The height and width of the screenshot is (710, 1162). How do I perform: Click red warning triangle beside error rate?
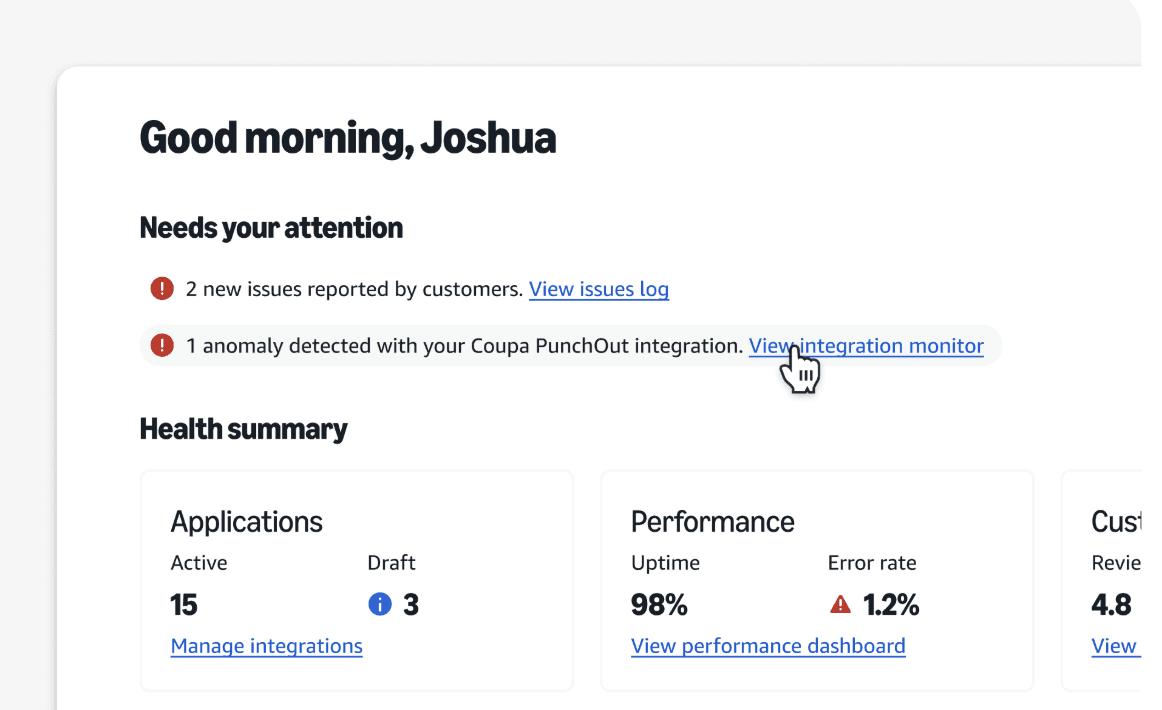coord(841,604)
